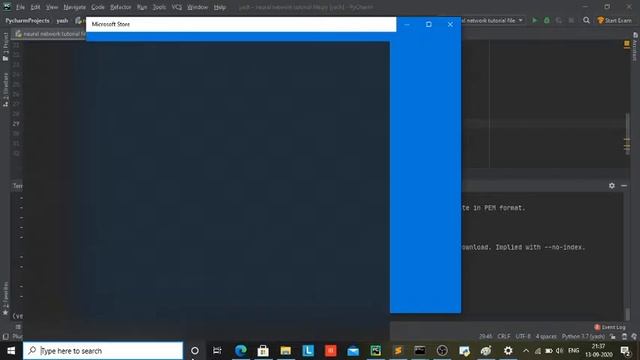Open the Action Center notifications icon
Screen dimensions: 640x360
click(625, 351)
